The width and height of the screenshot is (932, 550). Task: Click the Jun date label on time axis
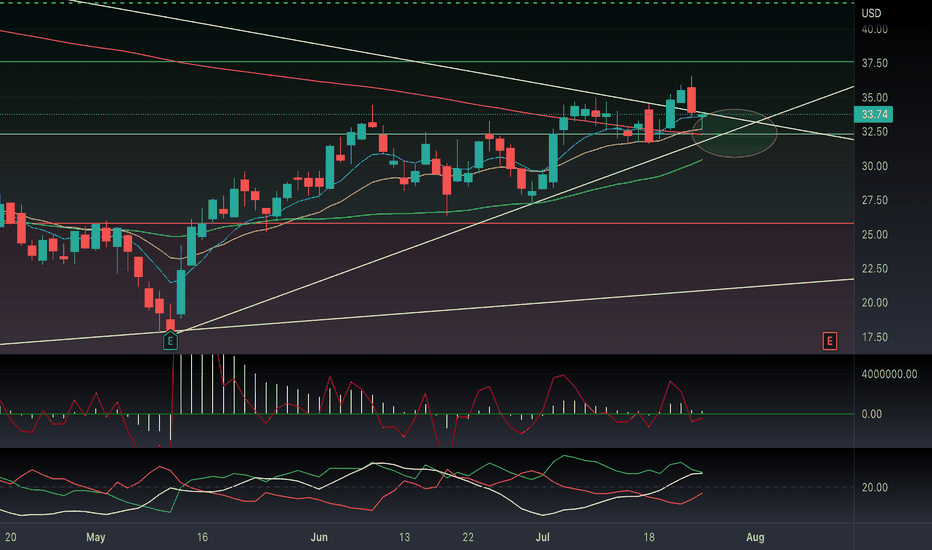click(x=319, y=537)
